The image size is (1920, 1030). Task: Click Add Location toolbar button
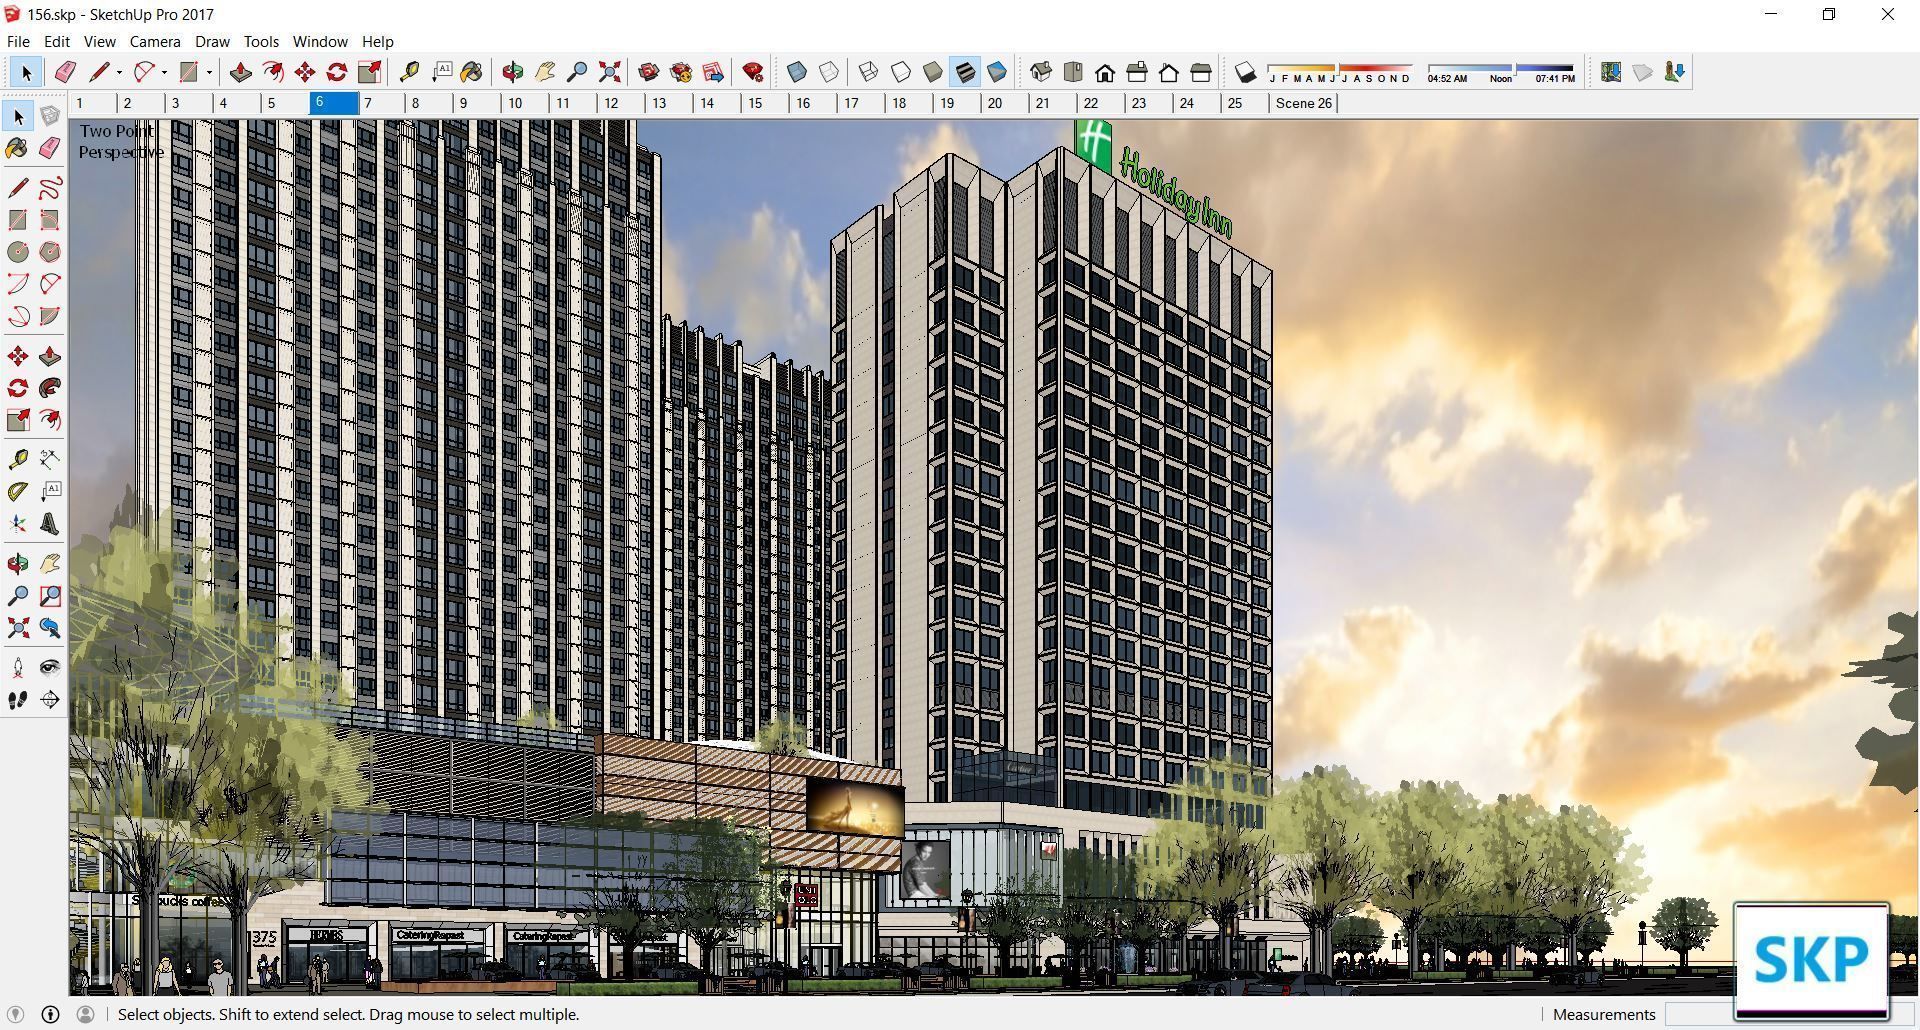click(1611, 72)
